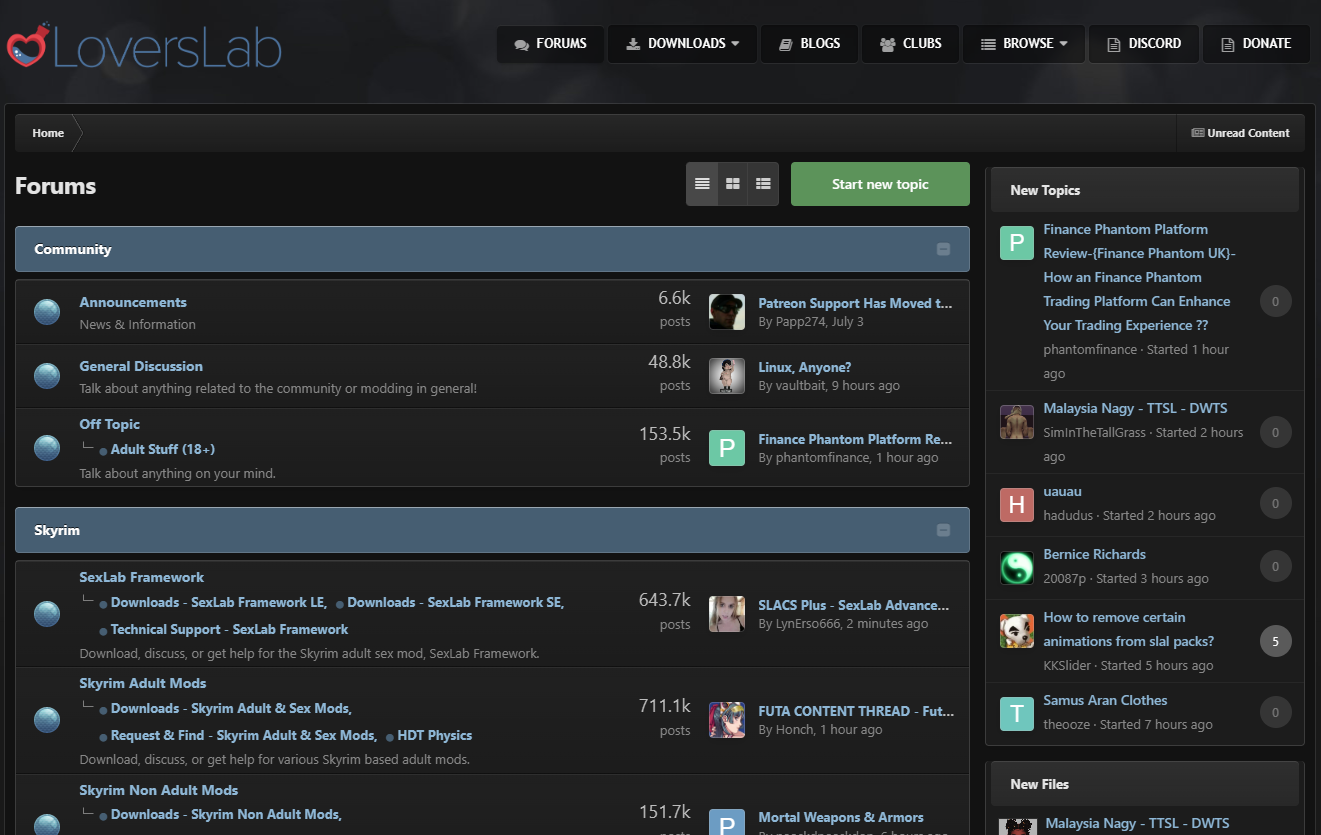
Task: Collapse the Skyrim category
Action: pos(943,530)
